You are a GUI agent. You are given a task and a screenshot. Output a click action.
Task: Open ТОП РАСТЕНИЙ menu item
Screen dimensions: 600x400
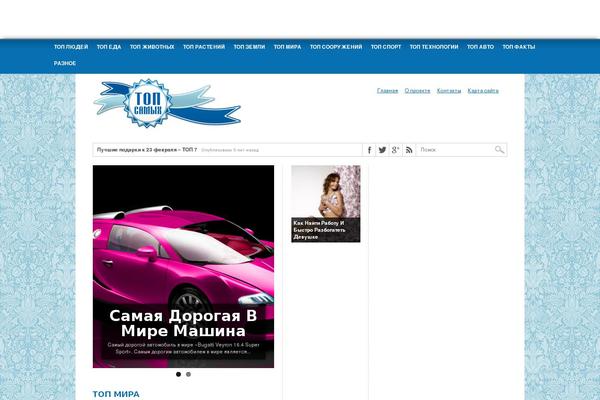pyautogui.click(x=204, y=47)
